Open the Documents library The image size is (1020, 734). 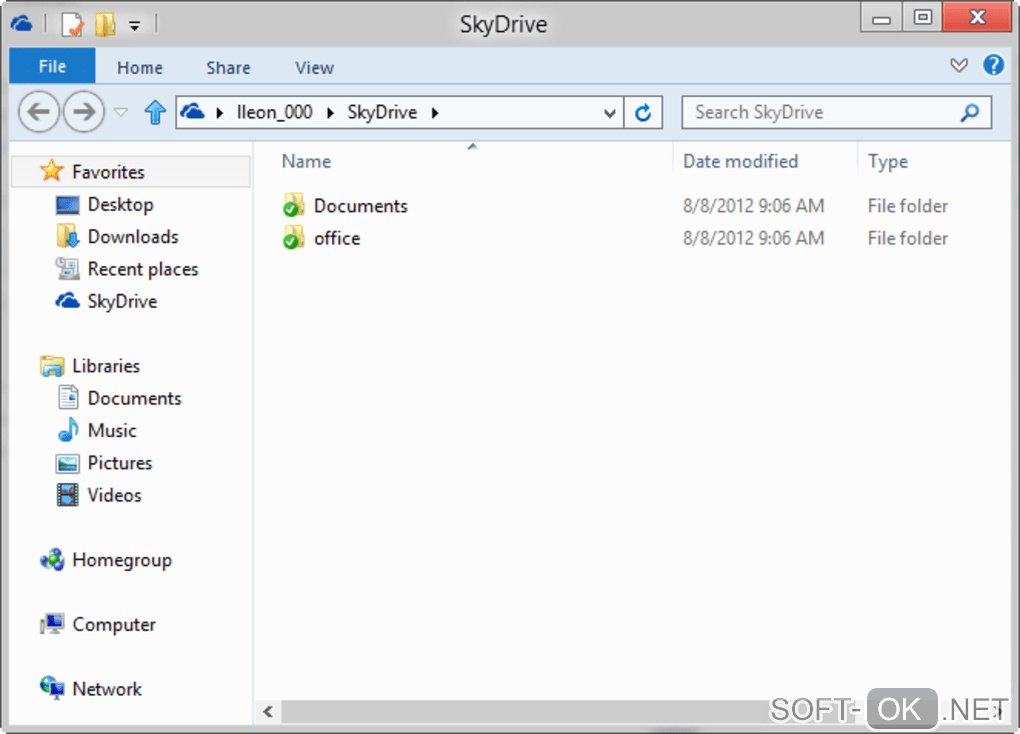(x=134, y=398)
